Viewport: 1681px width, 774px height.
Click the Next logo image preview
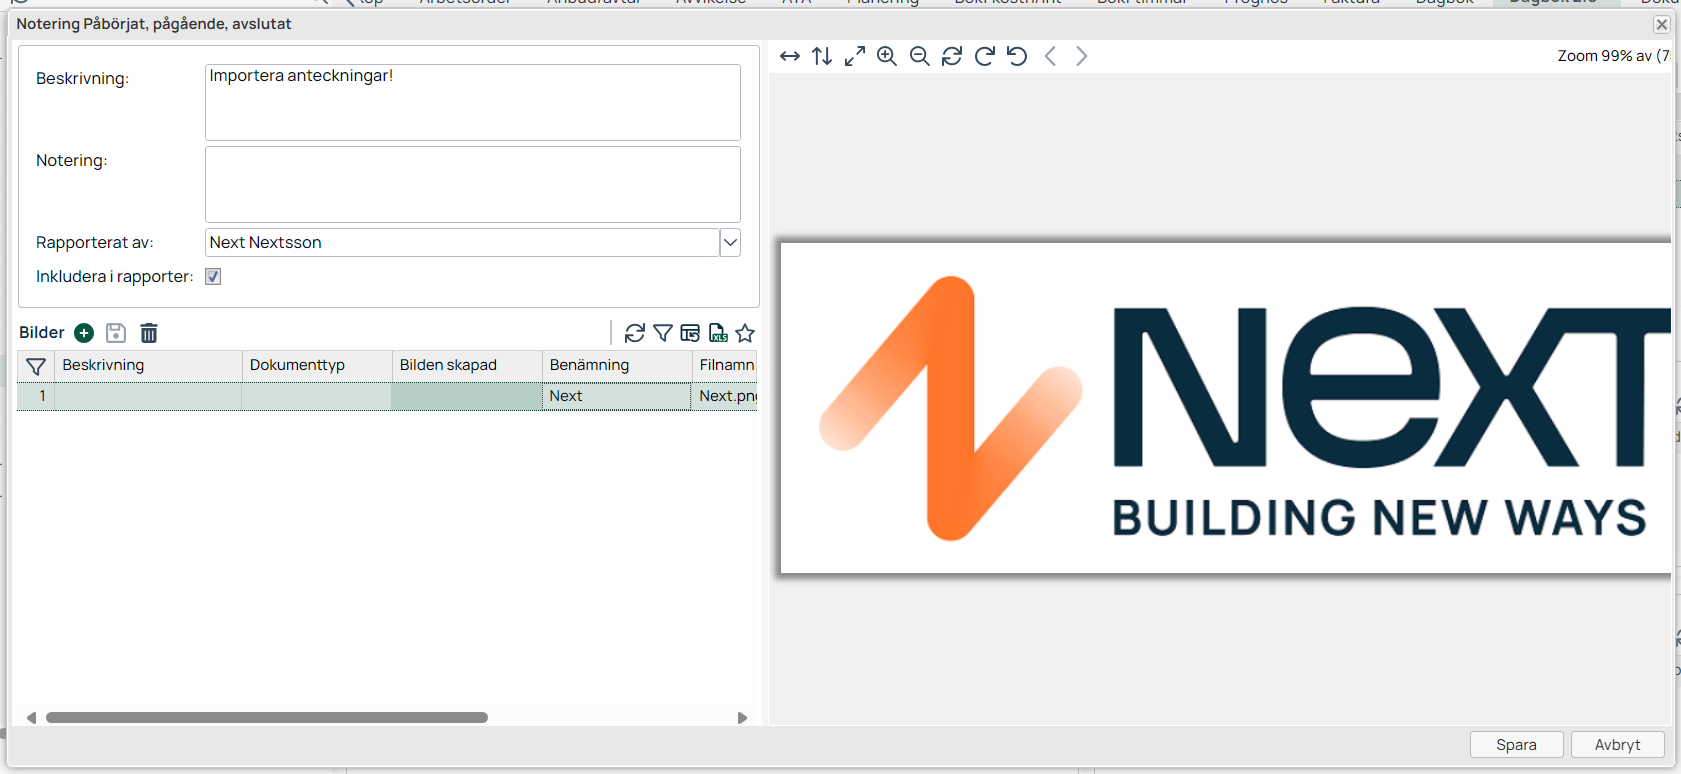coord(1226,408)
